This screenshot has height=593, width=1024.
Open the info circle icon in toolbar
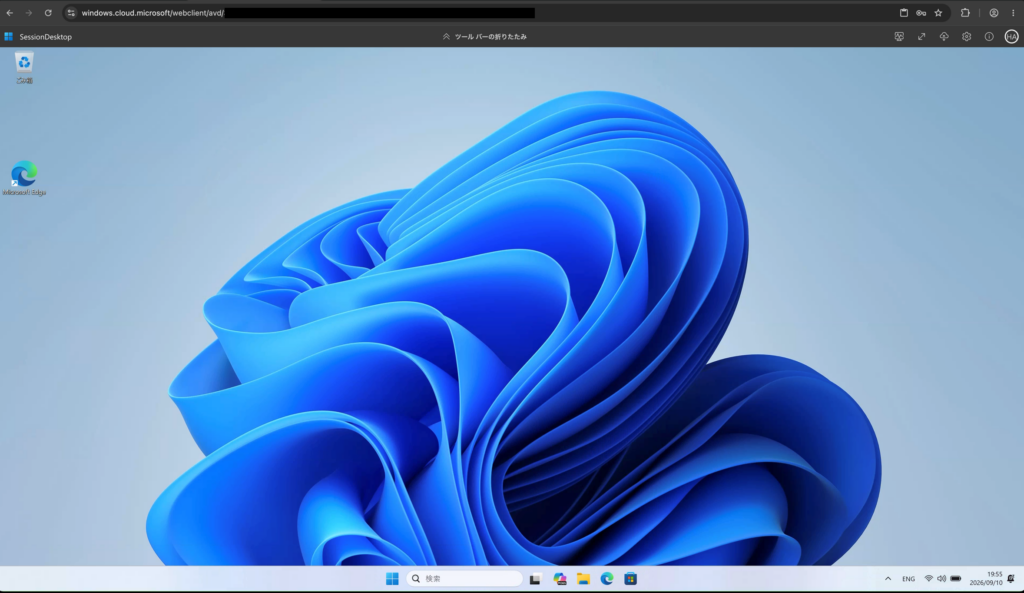click(x=989, y=37)
